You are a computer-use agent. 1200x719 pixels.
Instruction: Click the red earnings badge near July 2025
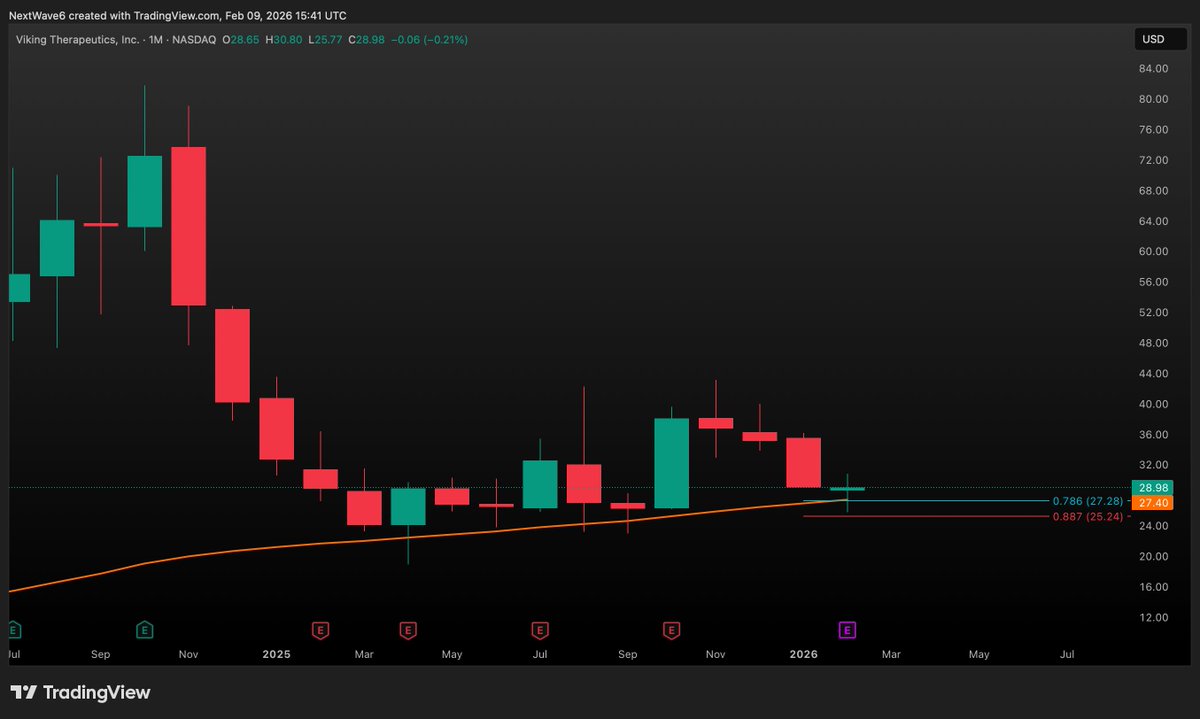[539, 631]
